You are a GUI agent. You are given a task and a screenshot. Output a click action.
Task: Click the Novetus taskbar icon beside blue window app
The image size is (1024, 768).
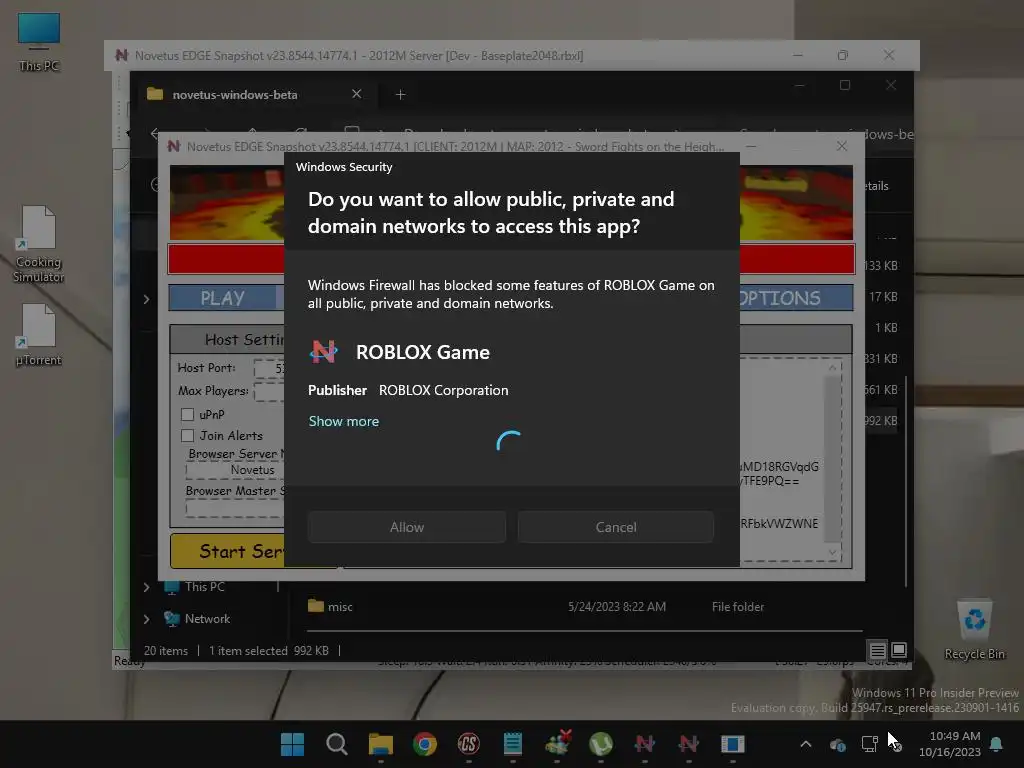689,744
